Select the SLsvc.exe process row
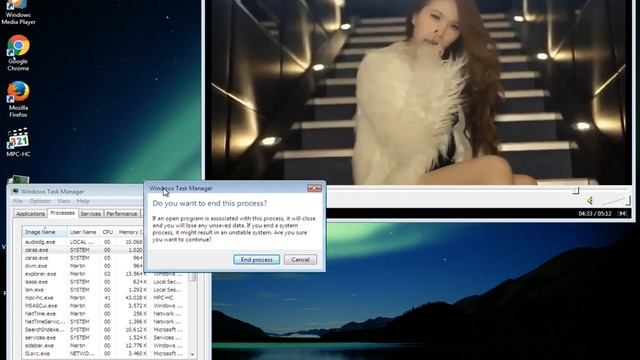This screenshot has width=640, height=360. (x=106, y=353)
